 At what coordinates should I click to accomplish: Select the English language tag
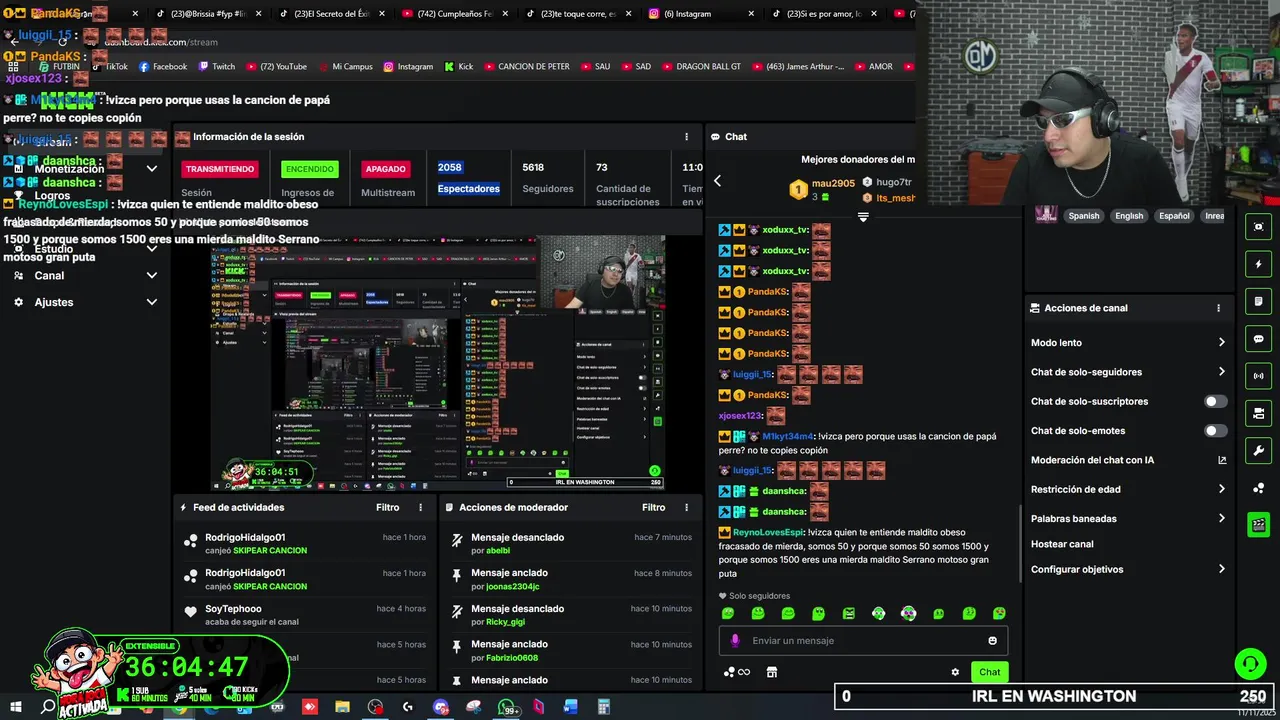click(x=1129, y=216)
